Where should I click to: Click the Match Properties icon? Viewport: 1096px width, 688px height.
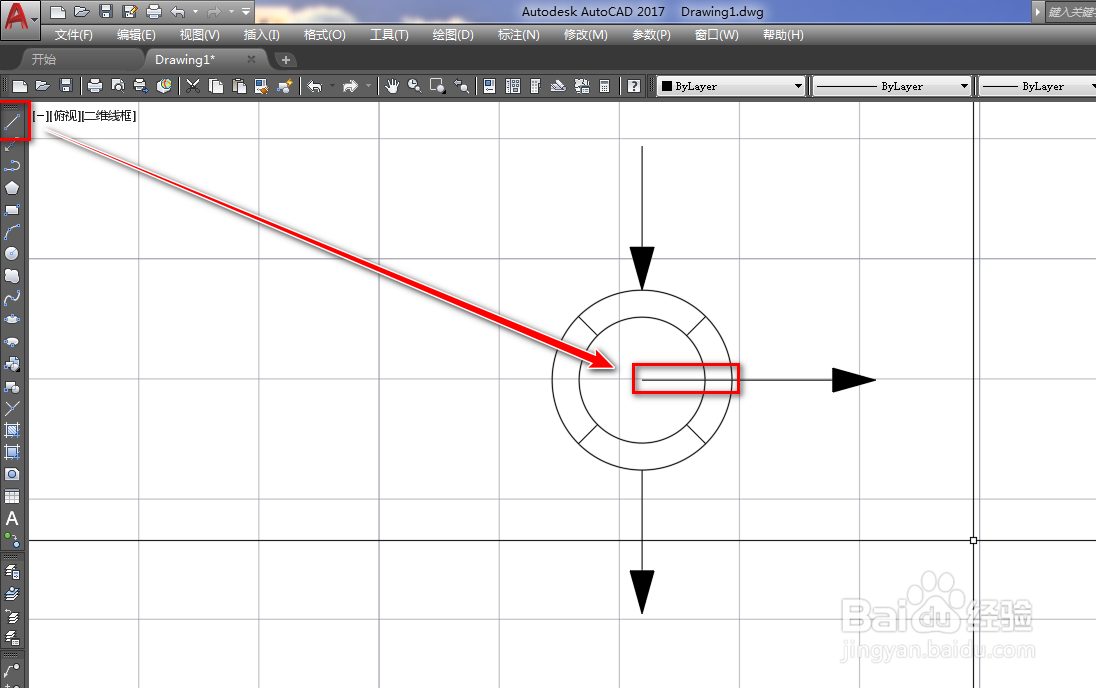pos(261,86)
